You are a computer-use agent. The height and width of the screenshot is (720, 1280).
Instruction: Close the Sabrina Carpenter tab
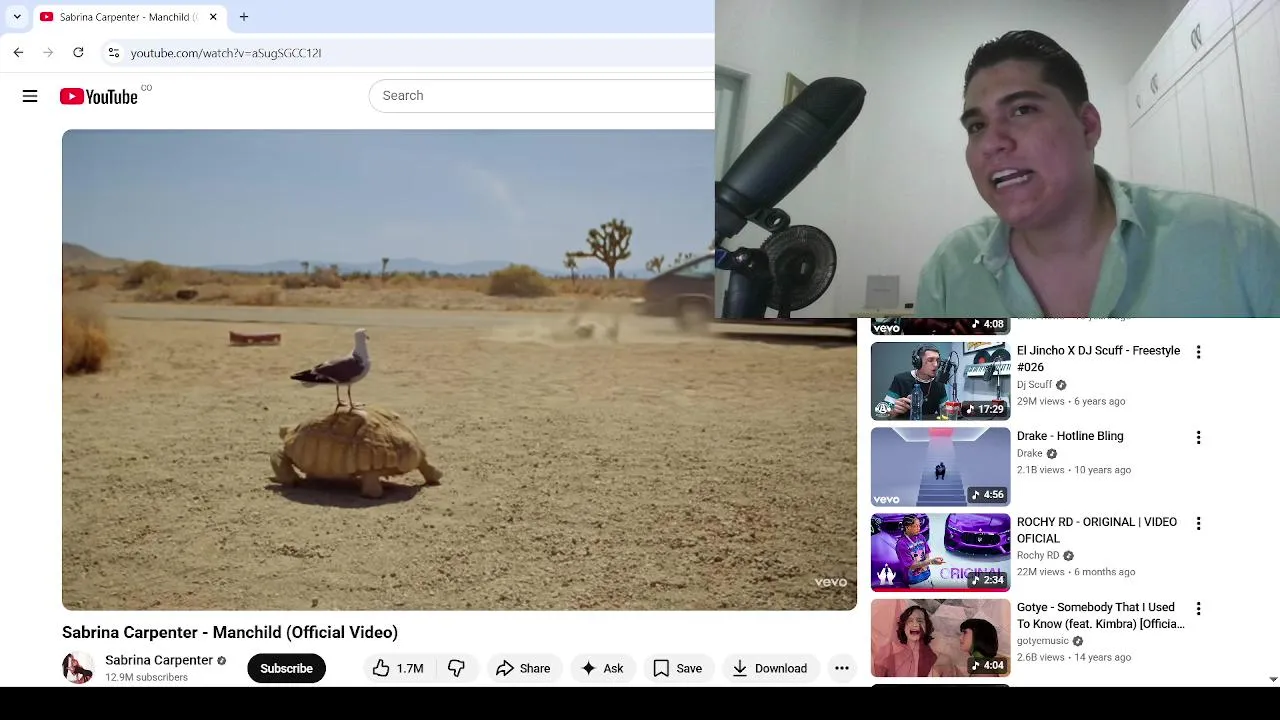coord(213,17)
